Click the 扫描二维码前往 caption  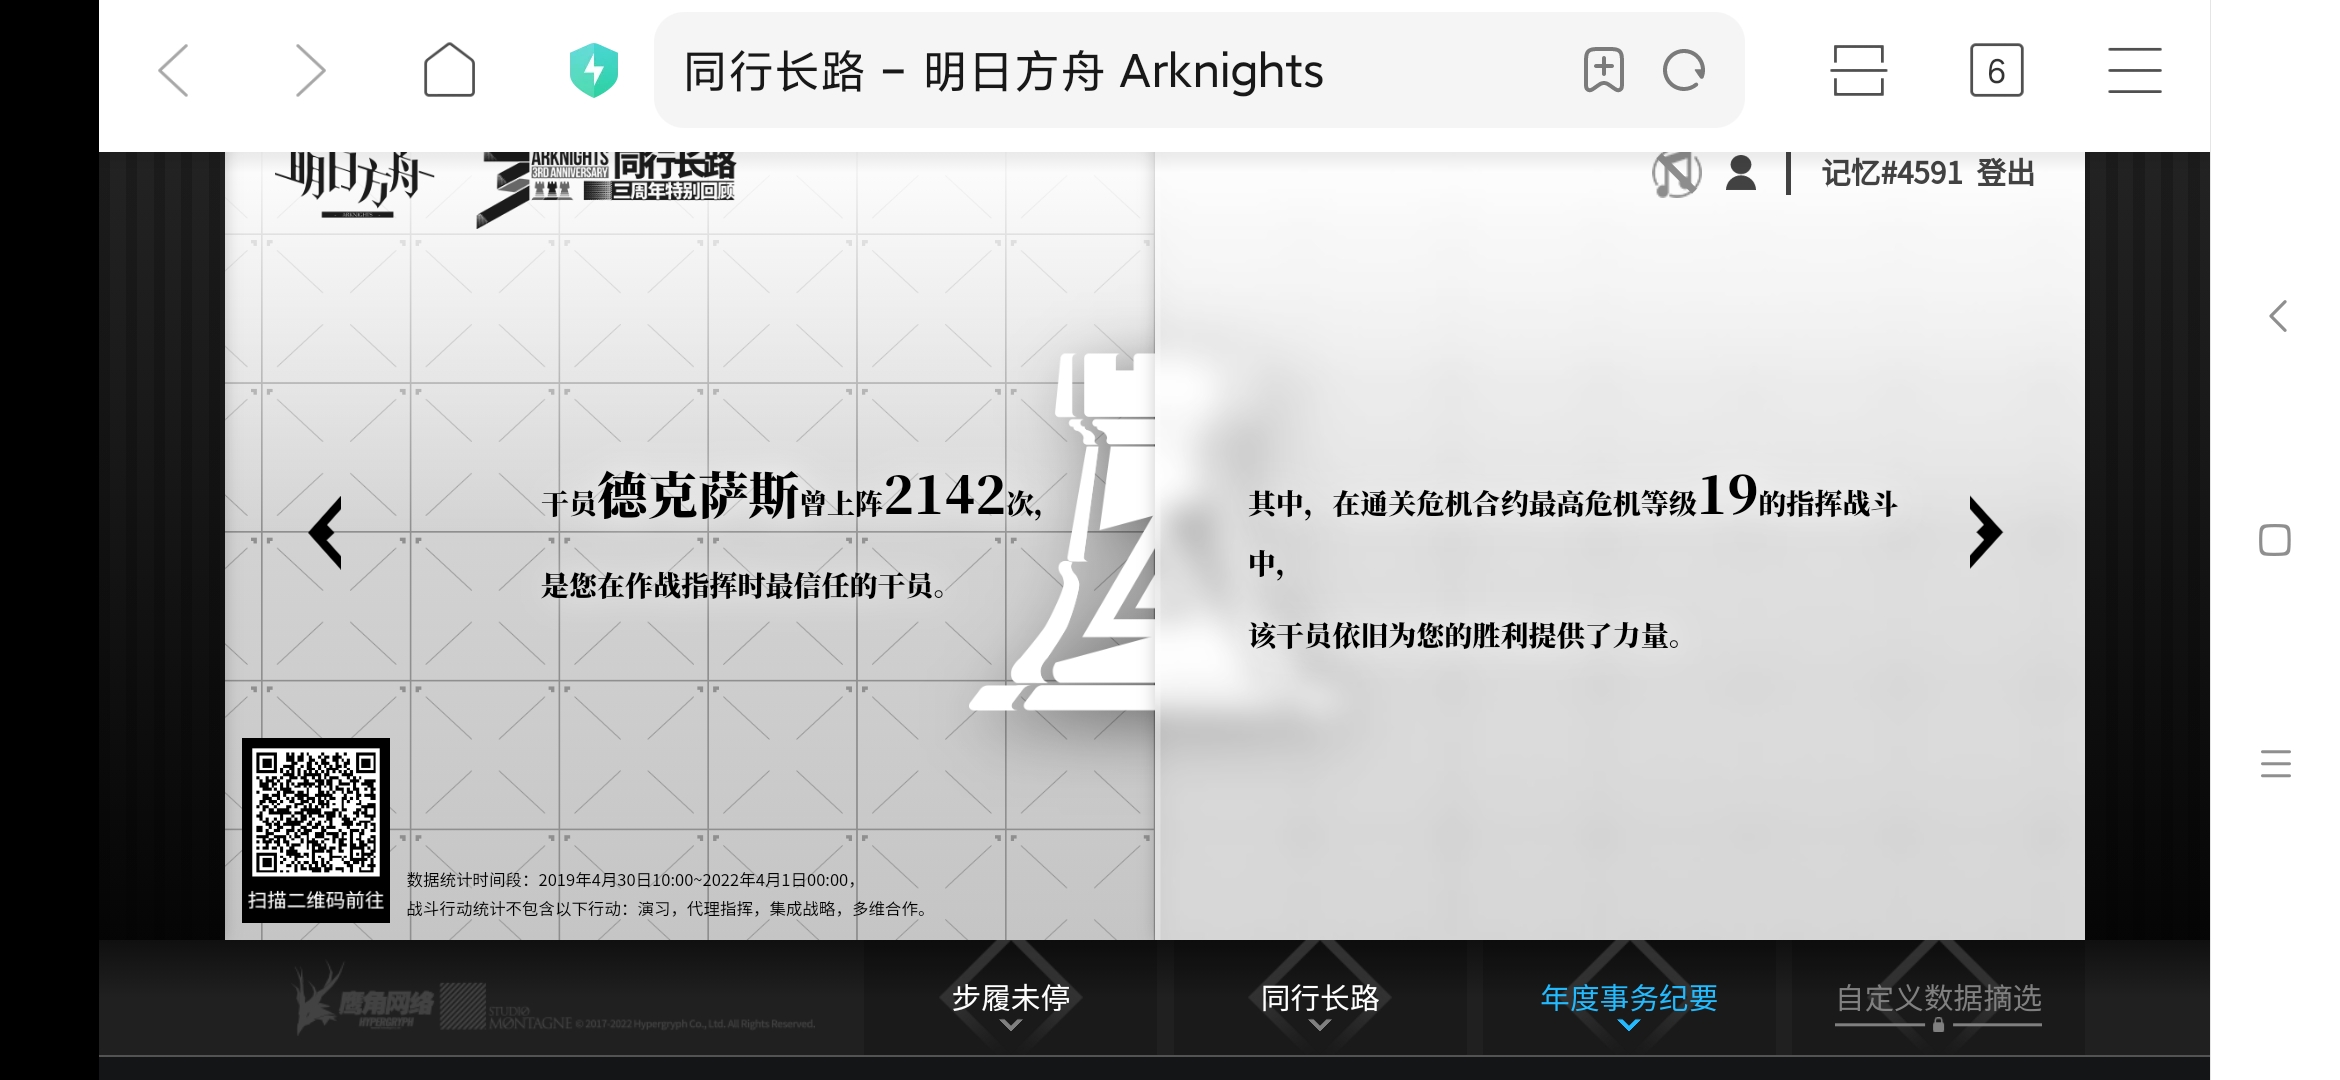coord(316,900)
